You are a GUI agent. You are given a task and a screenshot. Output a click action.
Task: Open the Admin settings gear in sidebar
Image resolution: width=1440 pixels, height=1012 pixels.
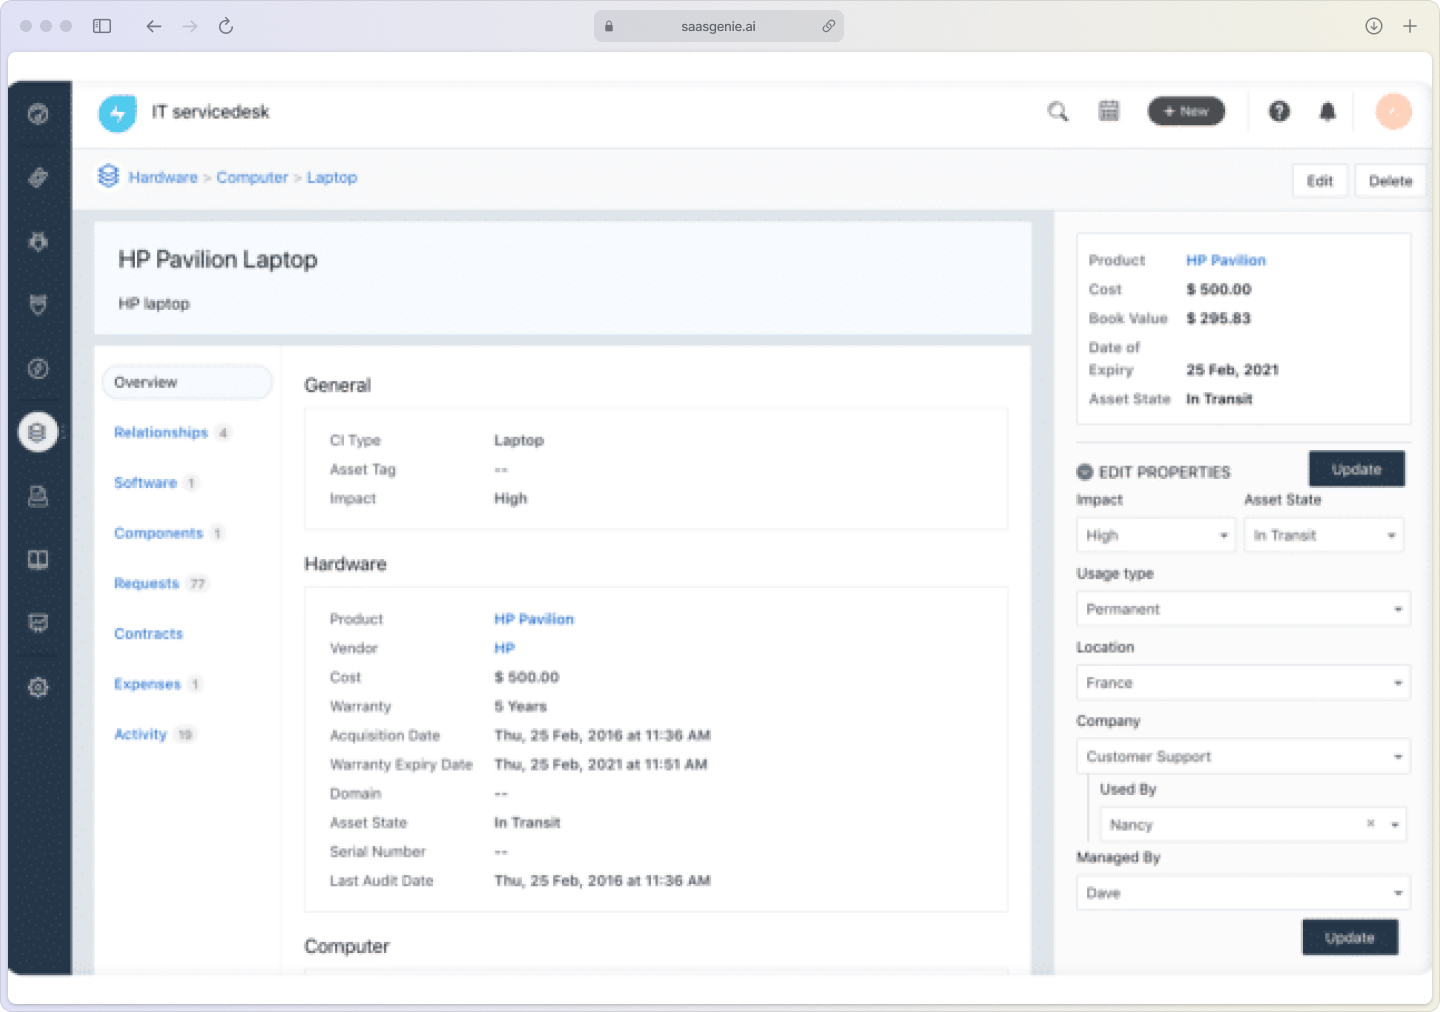coord(38,687)
